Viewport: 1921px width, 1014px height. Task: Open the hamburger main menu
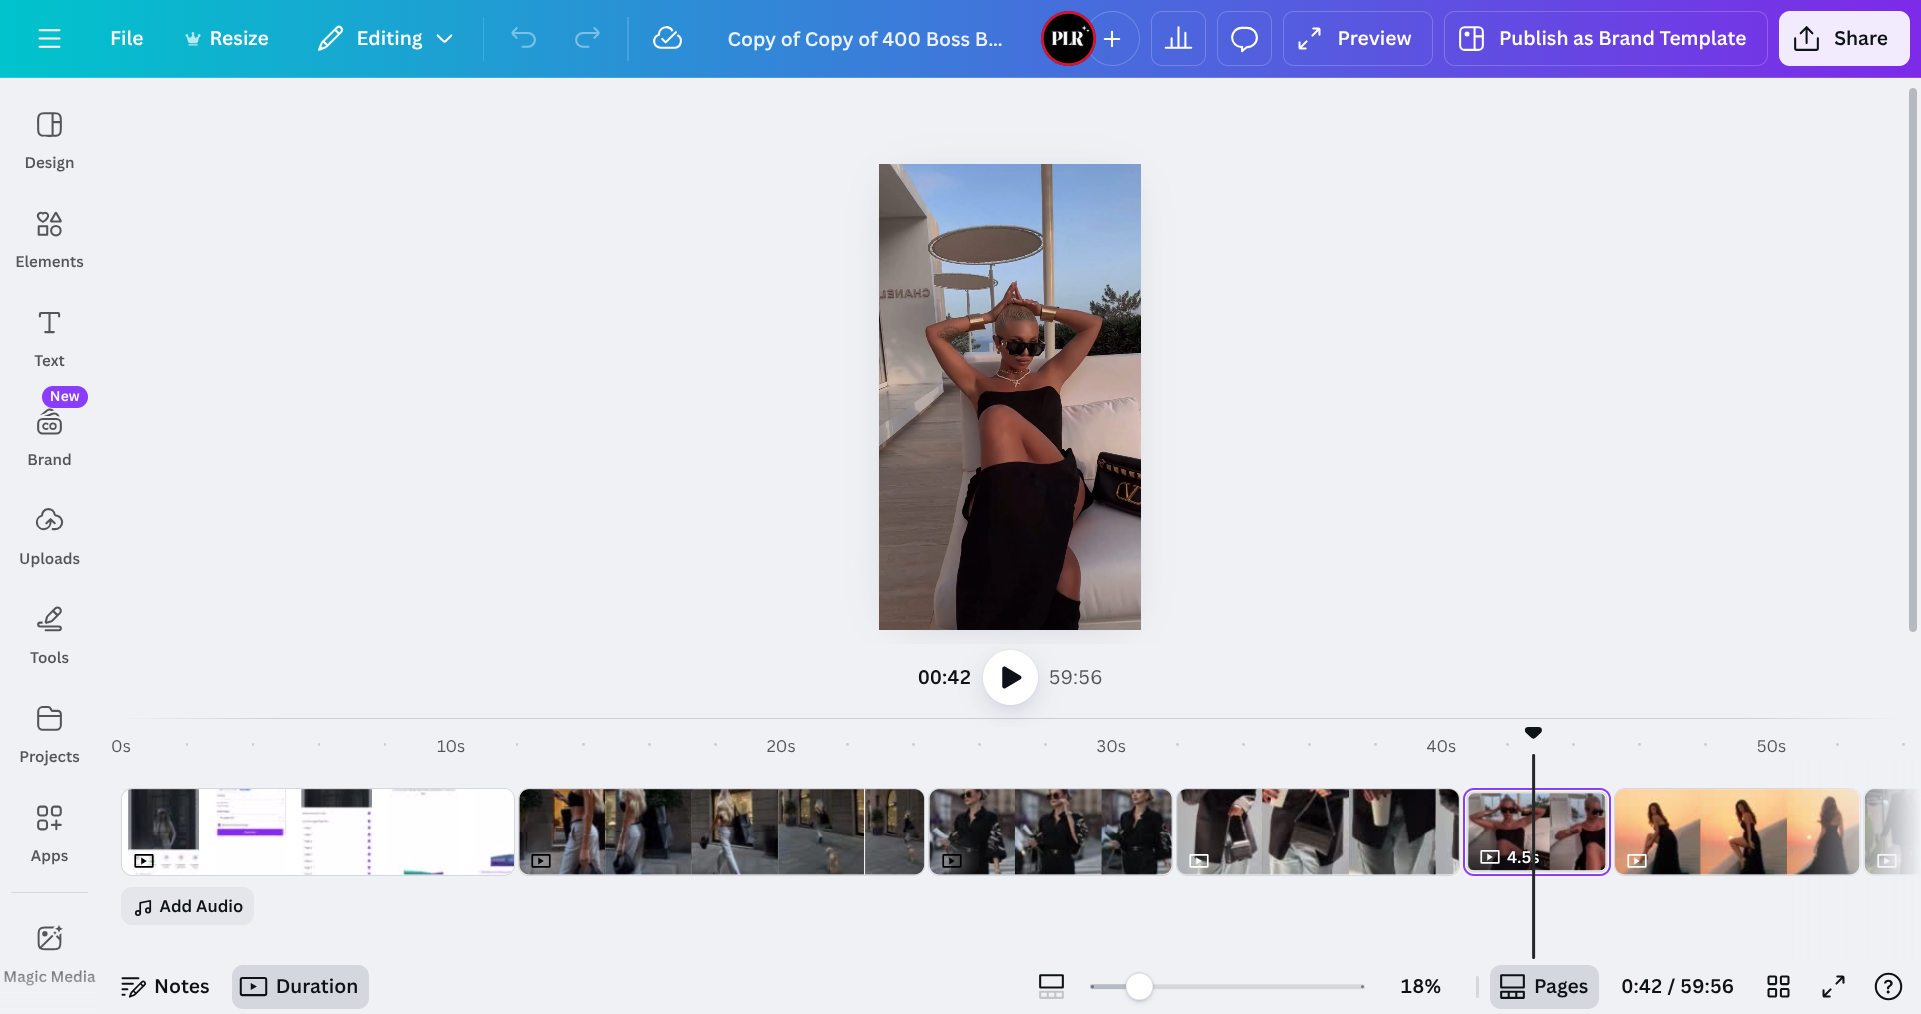(49, 38)
